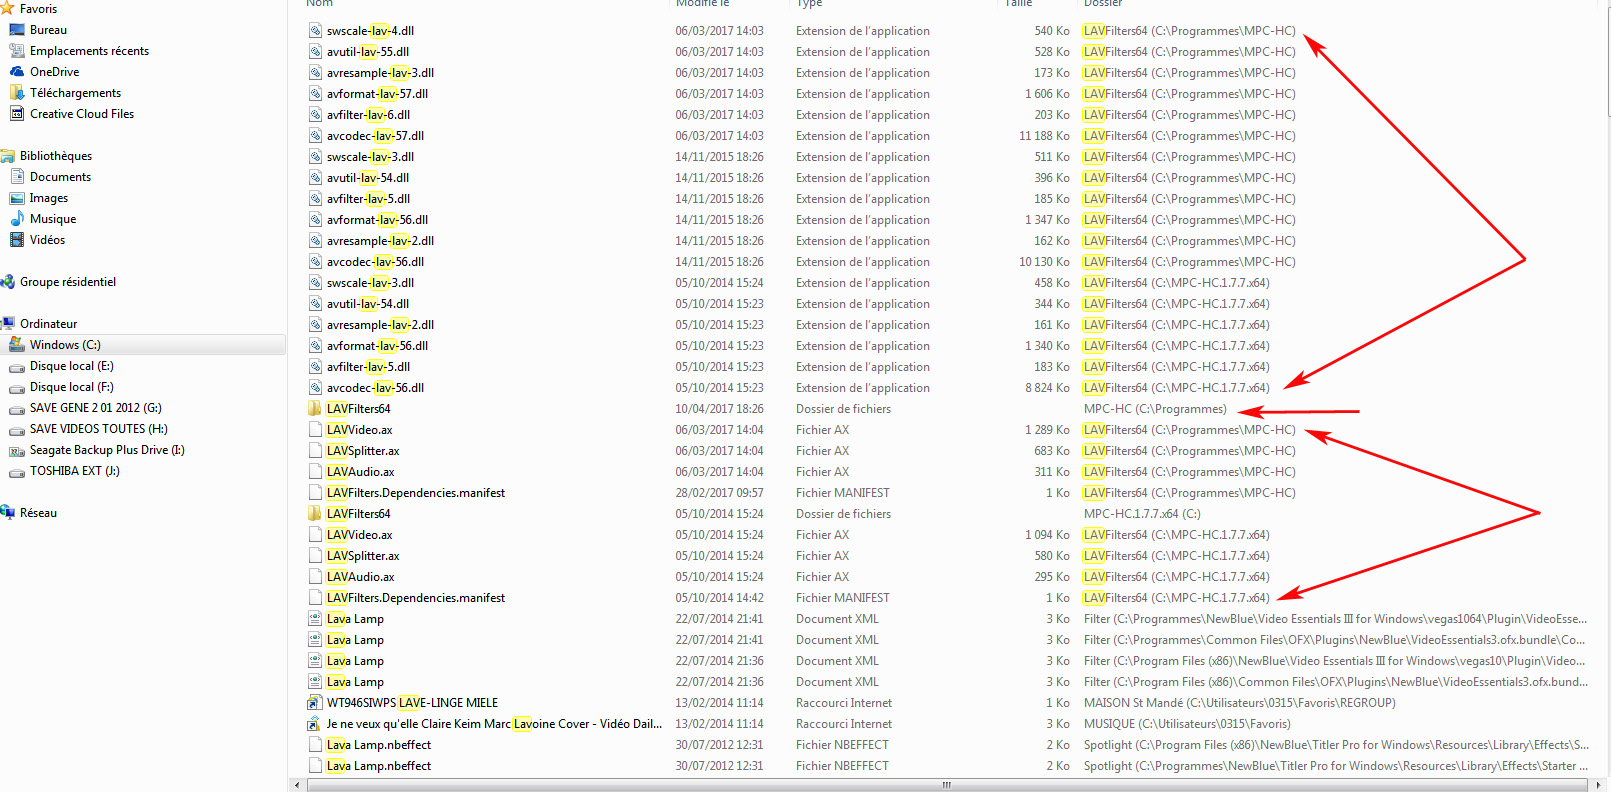Click date cell 10/04/2017 18:26

(719, 409)
